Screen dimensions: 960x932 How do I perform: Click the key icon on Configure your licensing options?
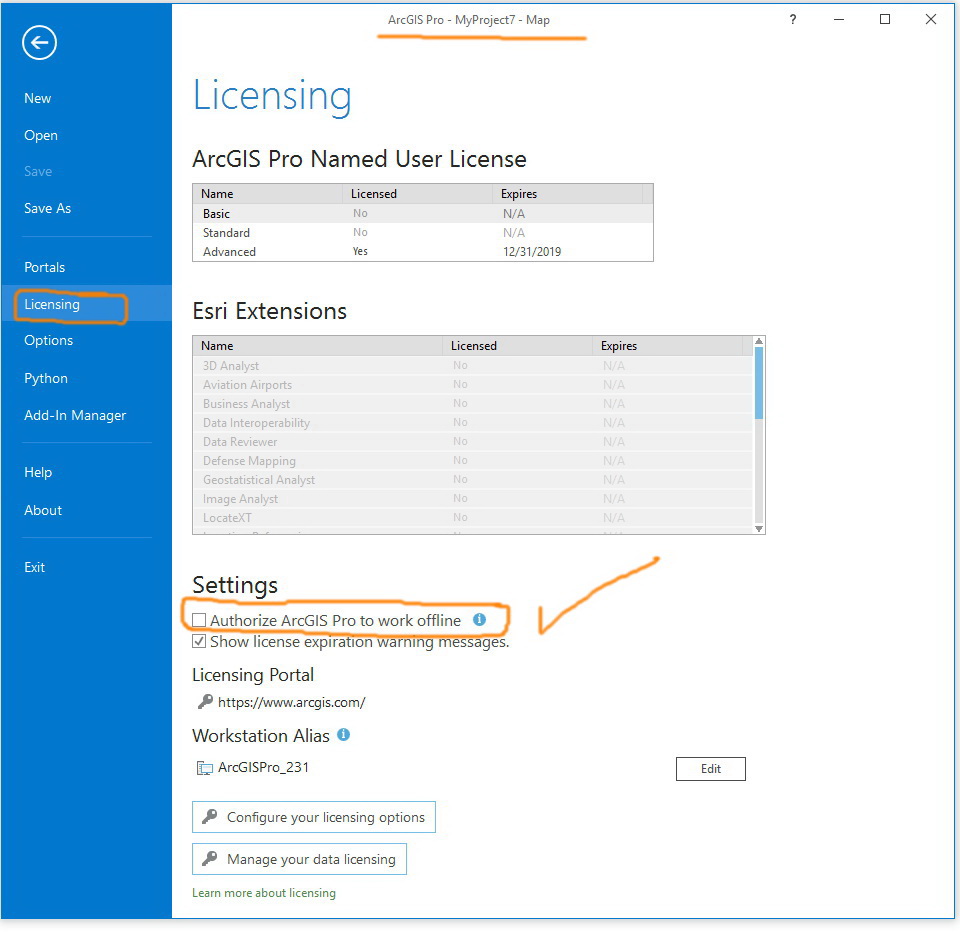coord(209,816)
